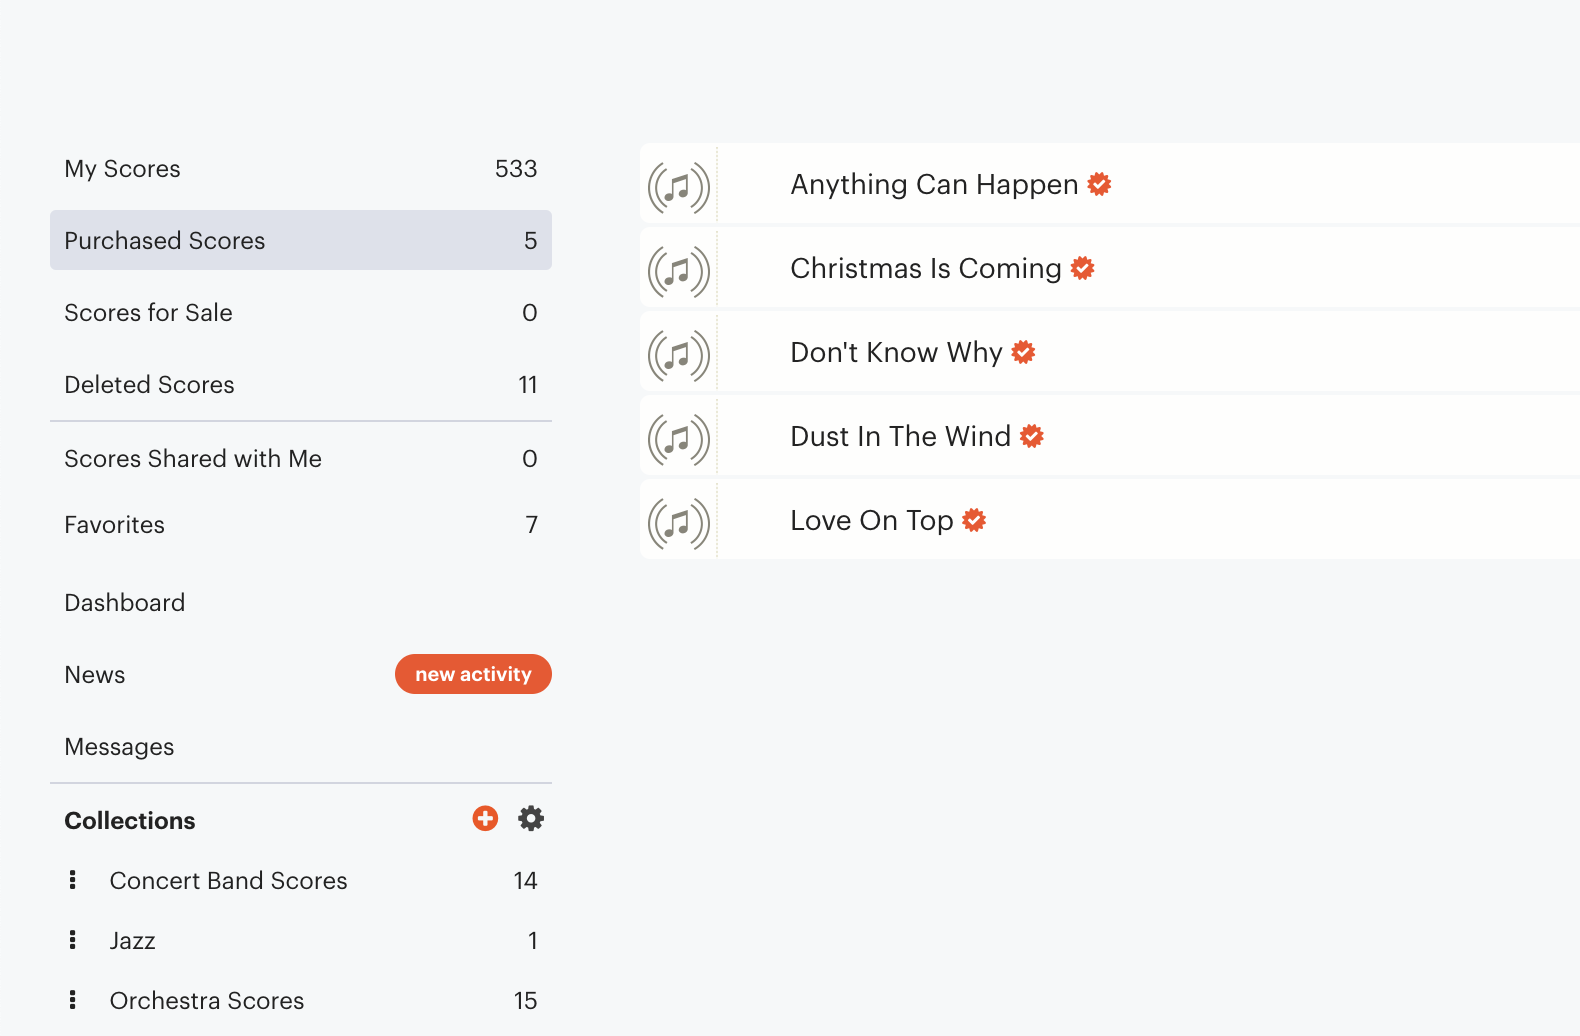The image size is (1580, 1036).
Task: Open the Love On Top score
Action: (x=871, y=521)
